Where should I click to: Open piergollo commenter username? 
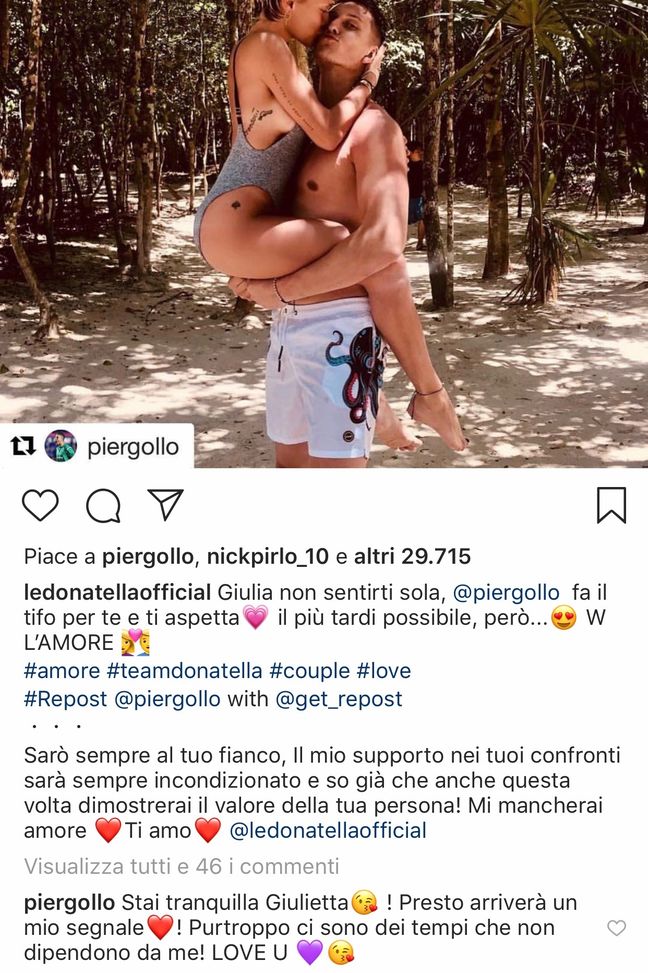click(70, 903)
